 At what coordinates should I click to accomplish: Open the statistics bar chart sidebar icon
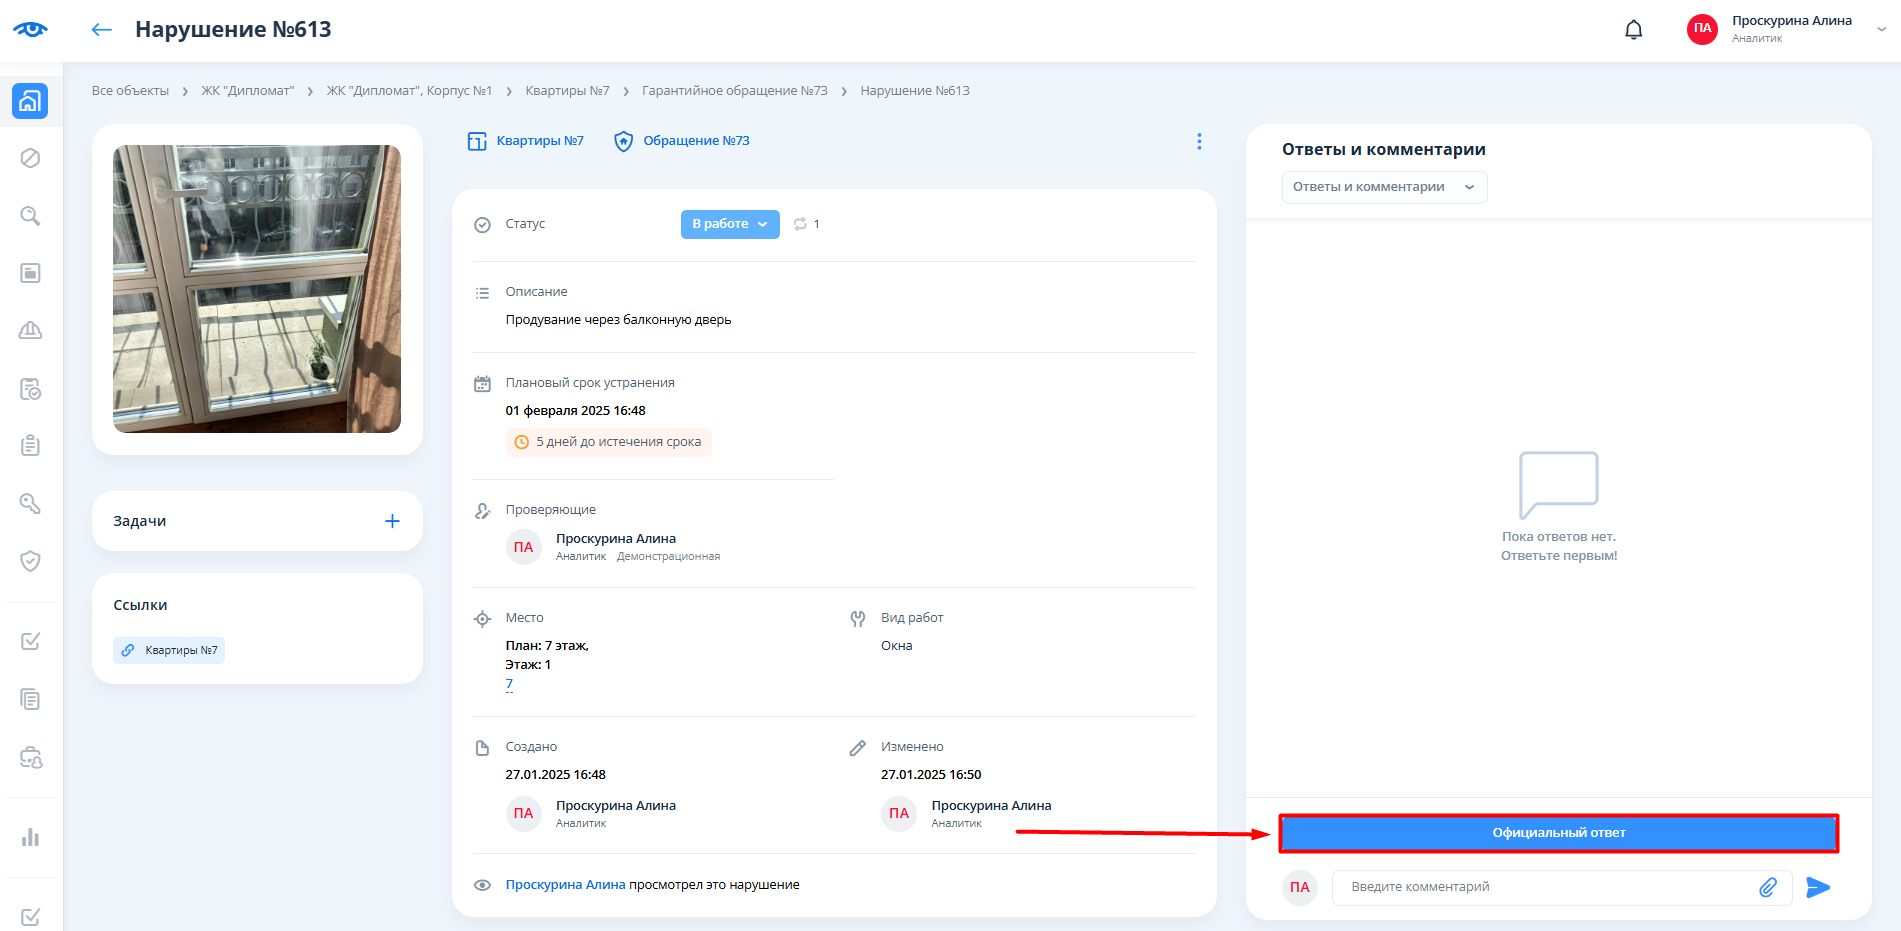point(30,837)
